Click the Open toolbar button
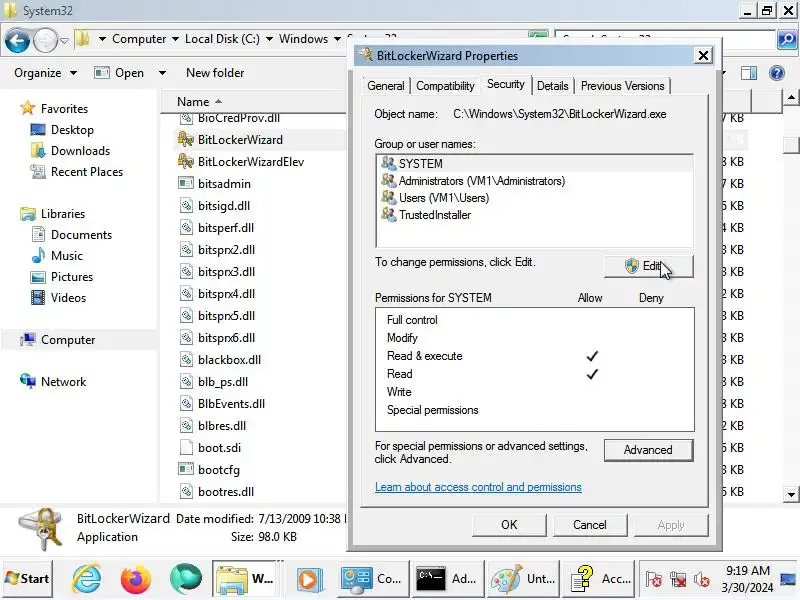The height and width of the screenshot is (600, 800). (x=120, y=73)
